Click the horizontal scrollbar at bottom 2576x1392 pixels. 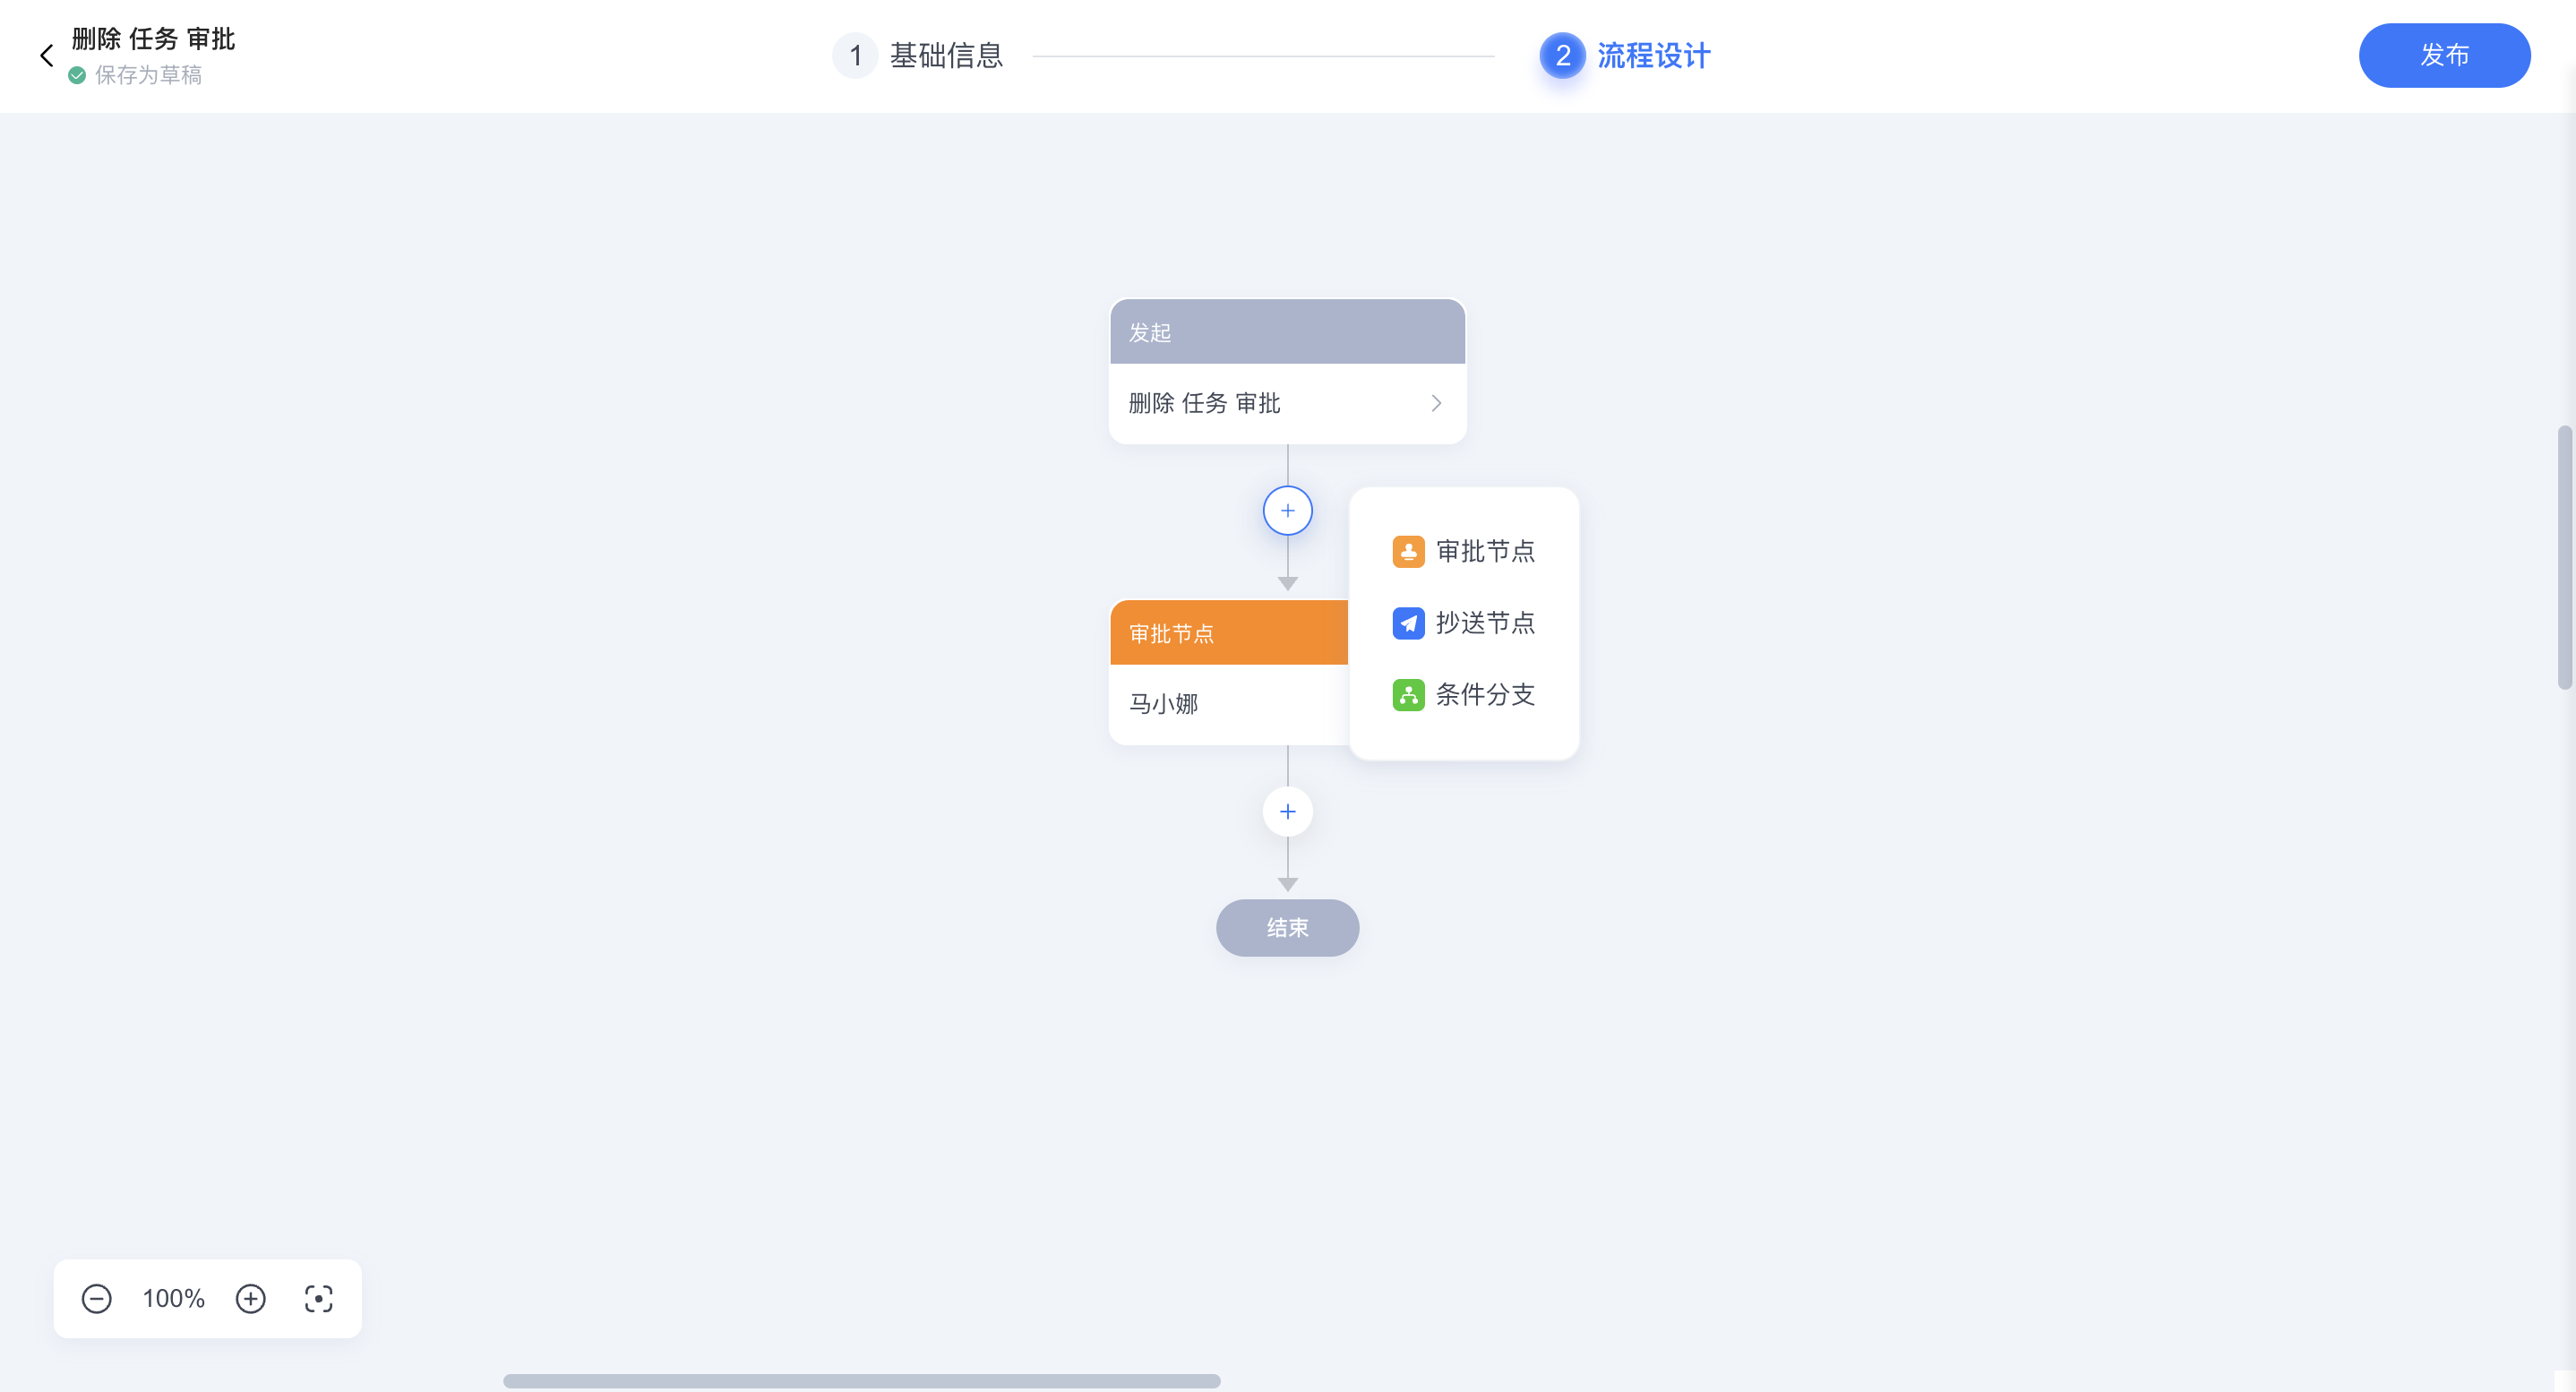click(x=862, y=1381)
